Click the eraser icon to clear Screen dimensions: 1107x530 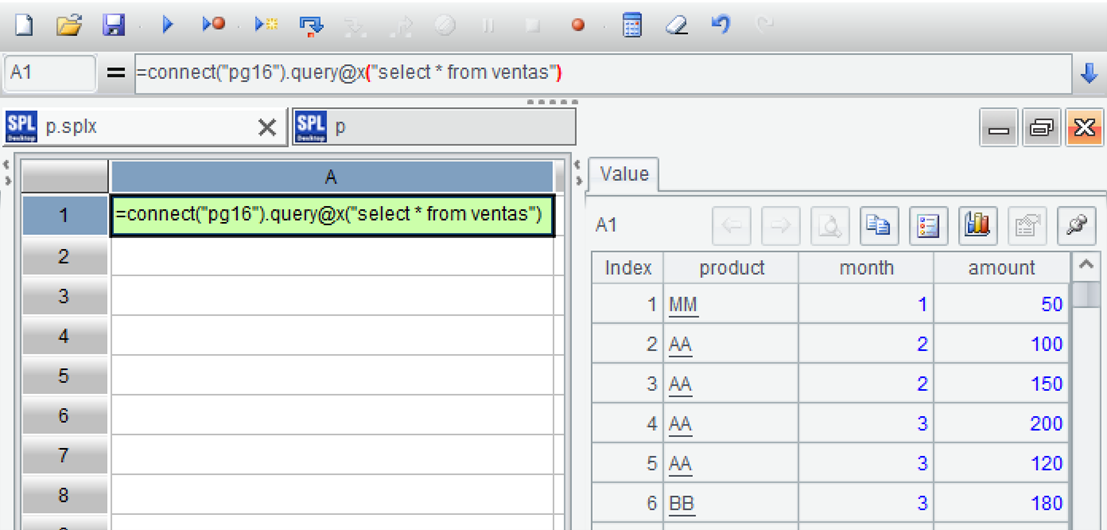(x=677, y=25)
